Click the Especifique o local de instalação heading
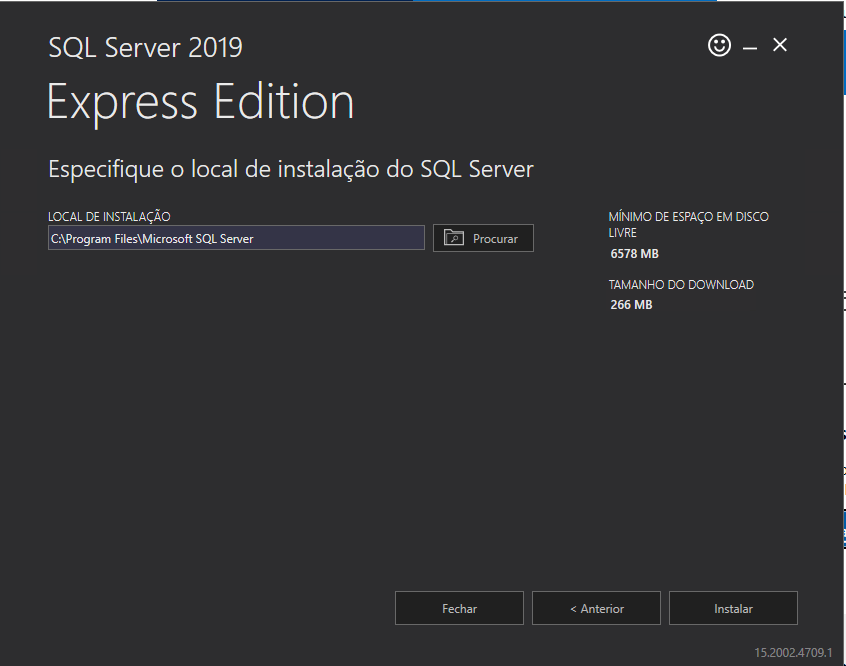Viewport: 846px width, 666px height. [291, 169]
